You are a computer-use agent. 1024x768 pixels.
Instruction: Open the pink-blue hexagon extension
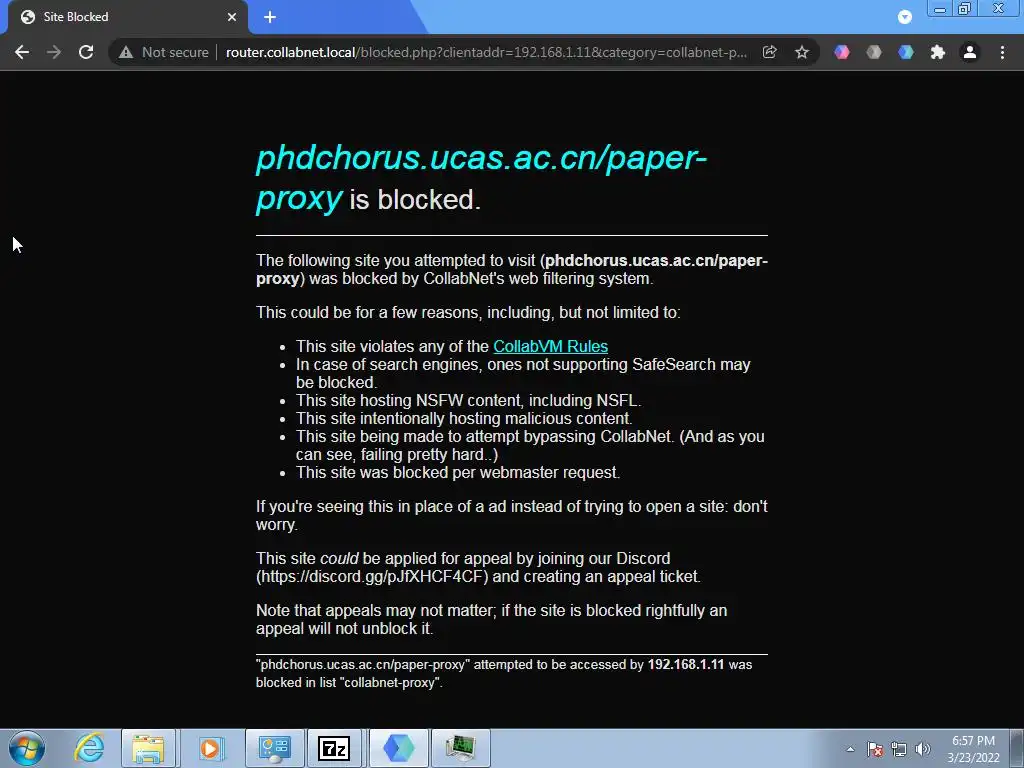point(842,52)
